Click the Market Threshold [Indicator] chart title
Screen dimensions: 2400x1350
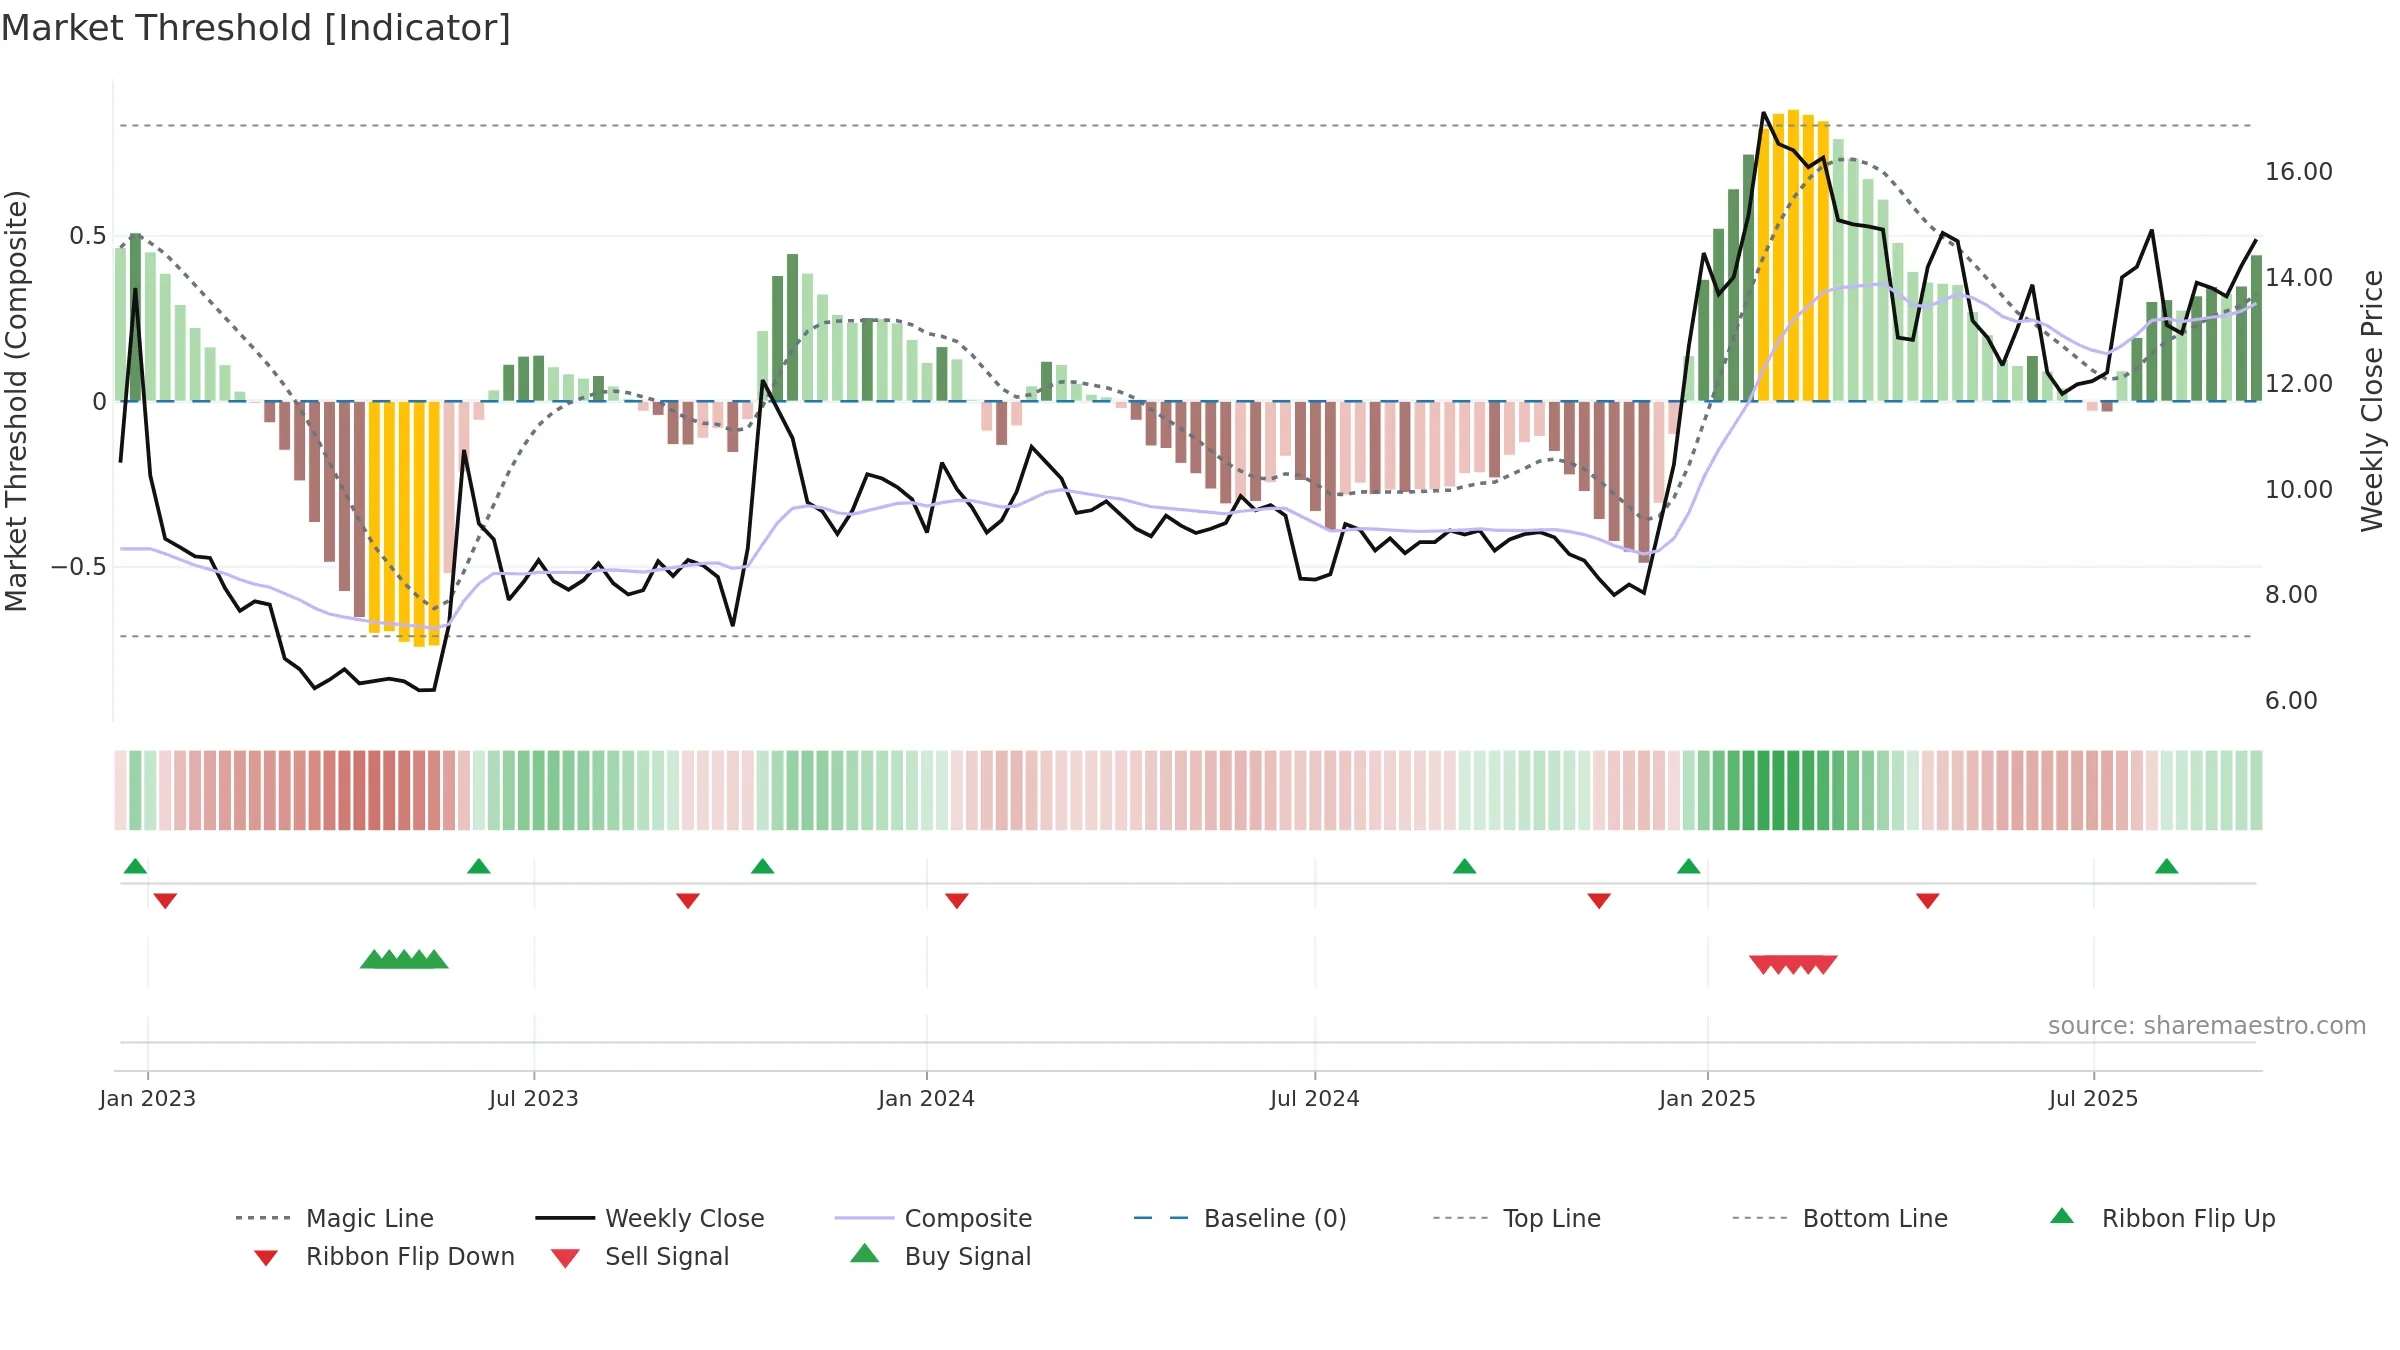pos(256,28)
